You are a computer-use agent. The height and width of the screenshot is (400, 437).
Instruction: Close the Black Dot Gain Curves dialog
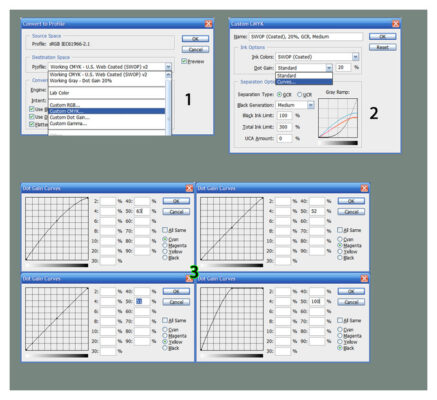364,278
